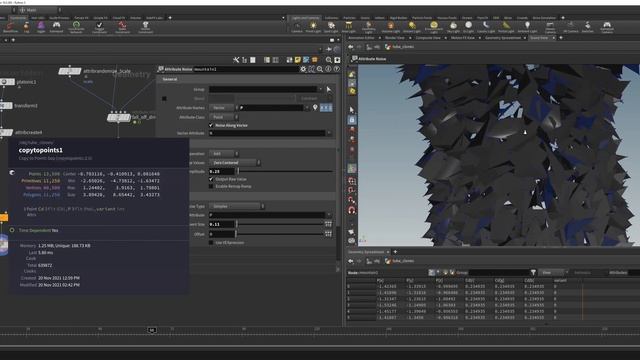The image size is (640, 360).
Task: Select the Geometry Light shelf tool
Action: pyautogui.click(x=369, y=27)
